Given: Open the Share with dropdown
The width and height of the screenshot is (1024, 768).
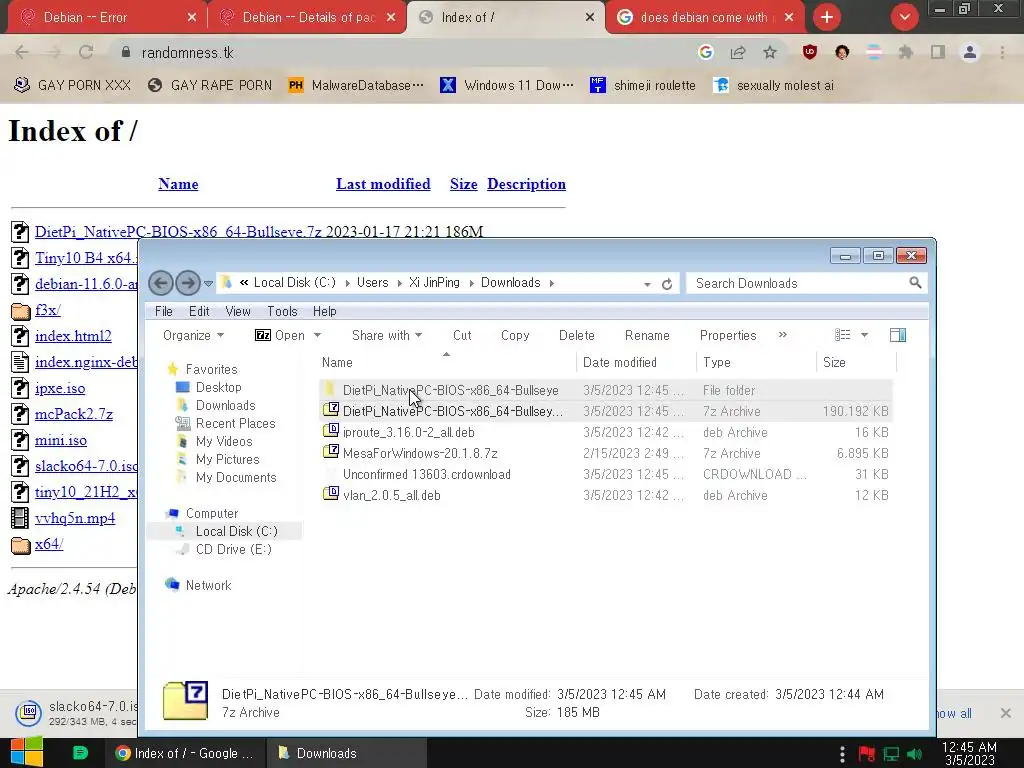Looking at the screenshot, I should coord(387,335).
